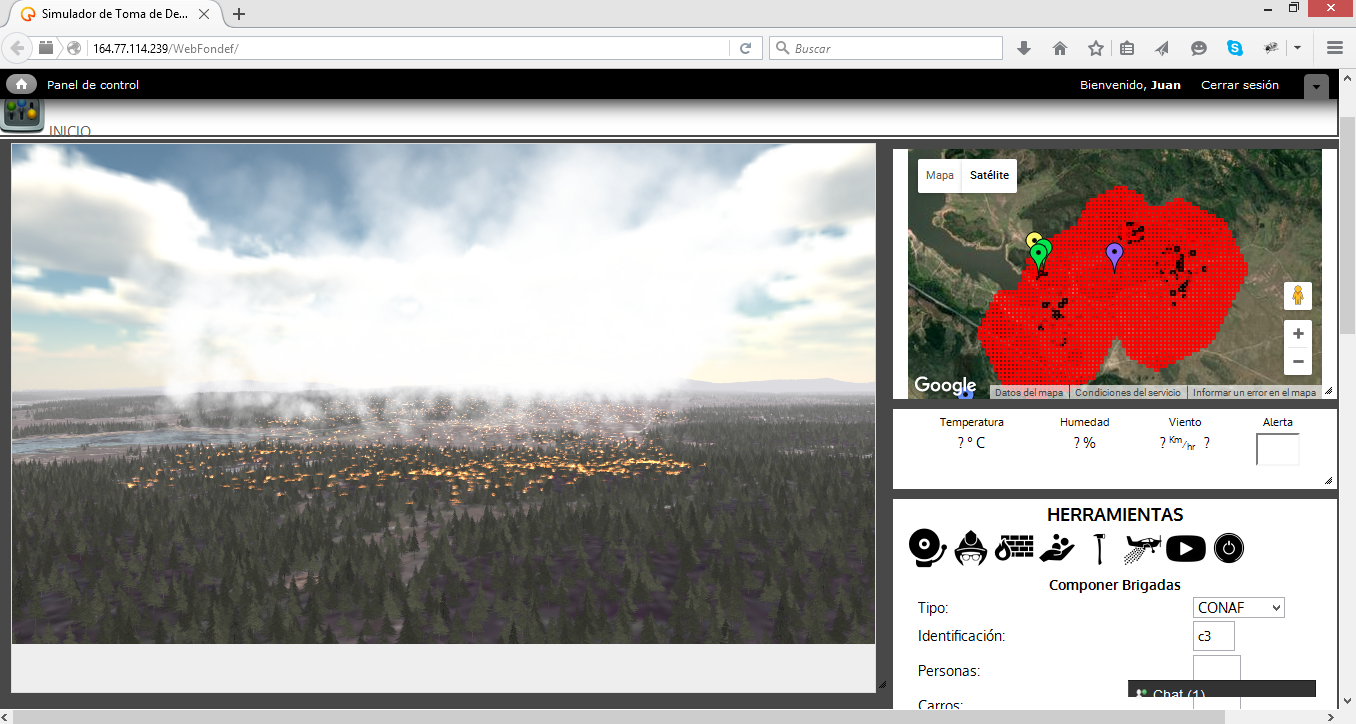Click the Identificación input field
Screen dimensions: 1356x724
tap(1213, 636)
